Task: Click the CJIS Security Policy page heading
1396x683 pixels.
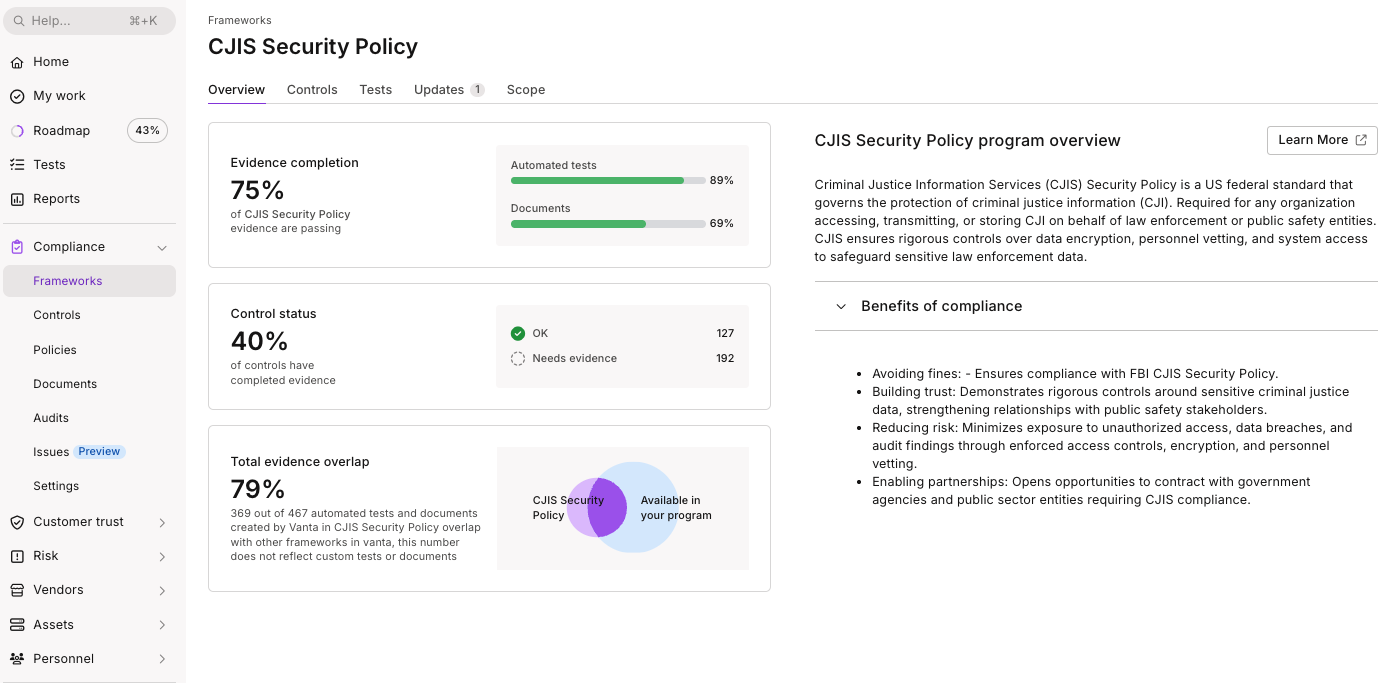Action: pos(313,47)
